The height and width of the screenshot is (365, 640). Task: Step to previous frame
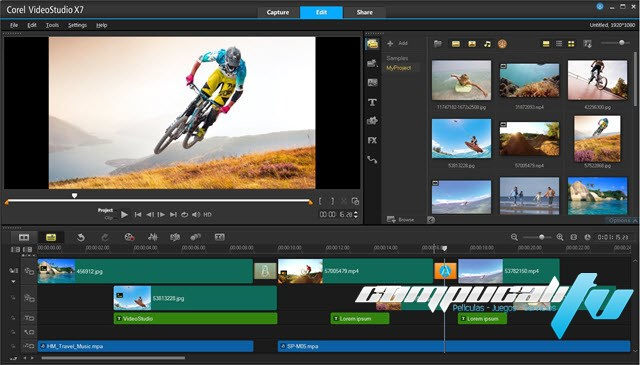click(x=150, y=214)
